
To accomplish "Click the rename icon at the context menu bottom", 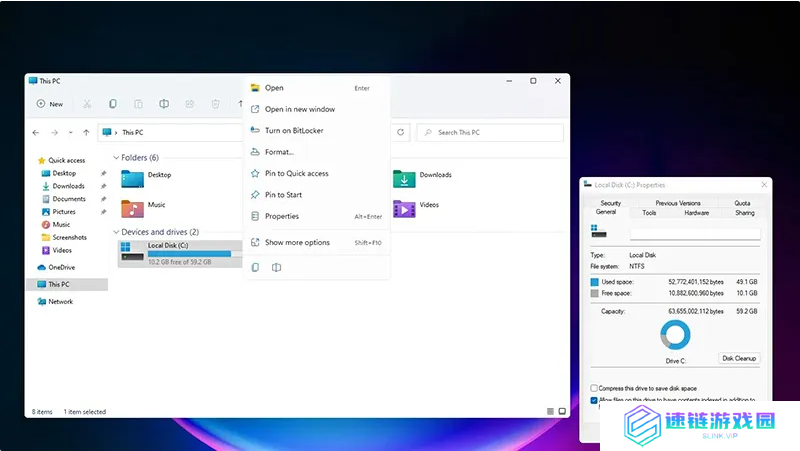I will [276, 267].
